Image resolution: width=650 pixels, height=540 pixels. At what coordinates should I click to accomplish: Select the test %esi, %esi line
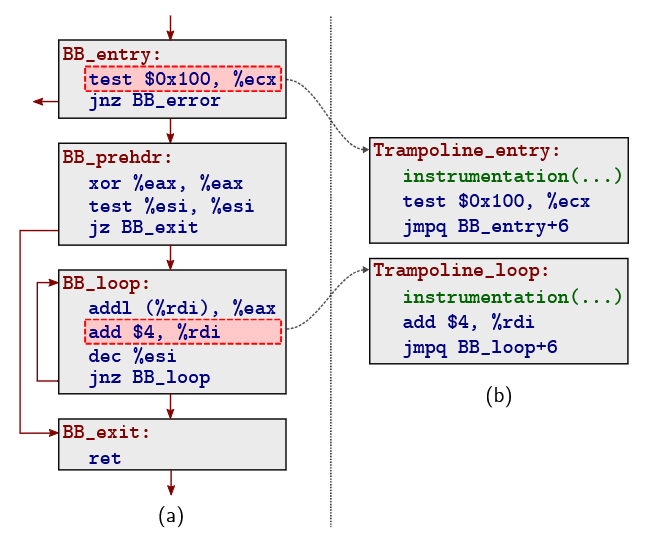point(171,206)
